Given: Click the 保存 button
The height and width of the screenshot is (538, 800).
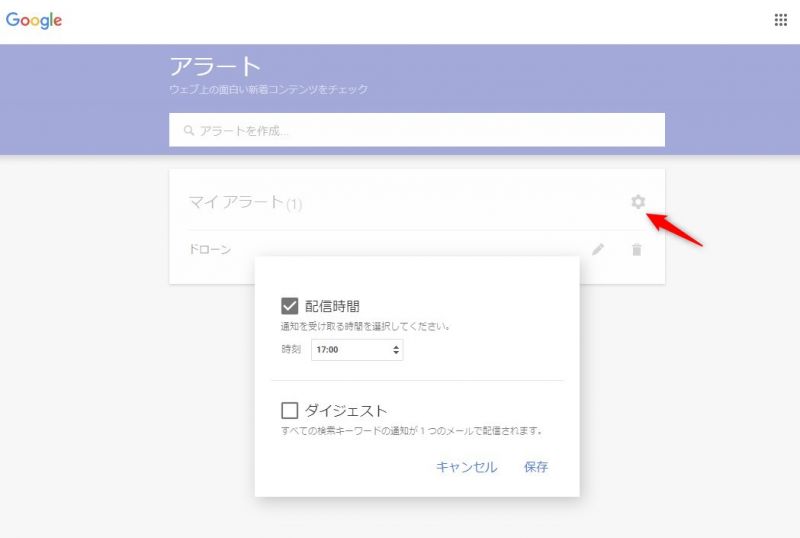Looking at the screenshot, I should click(536, 467).
